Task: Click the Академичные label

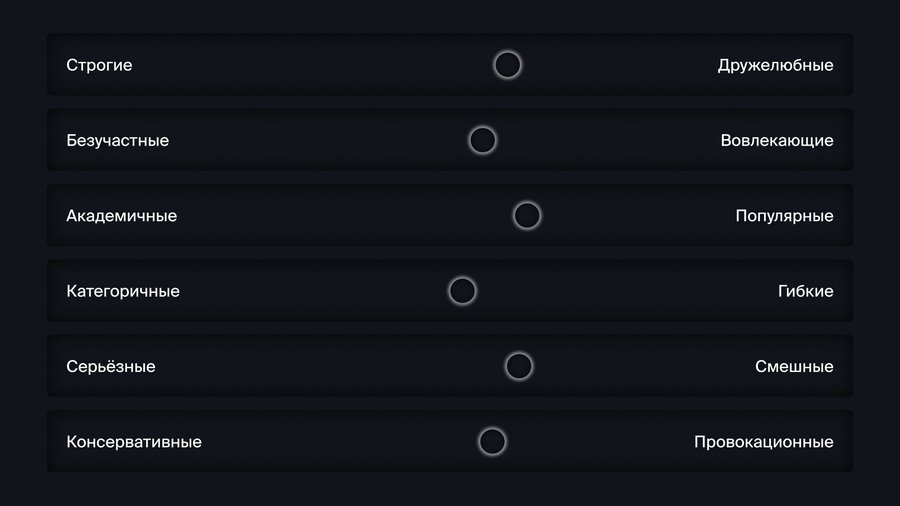Action: pos(121,215)
